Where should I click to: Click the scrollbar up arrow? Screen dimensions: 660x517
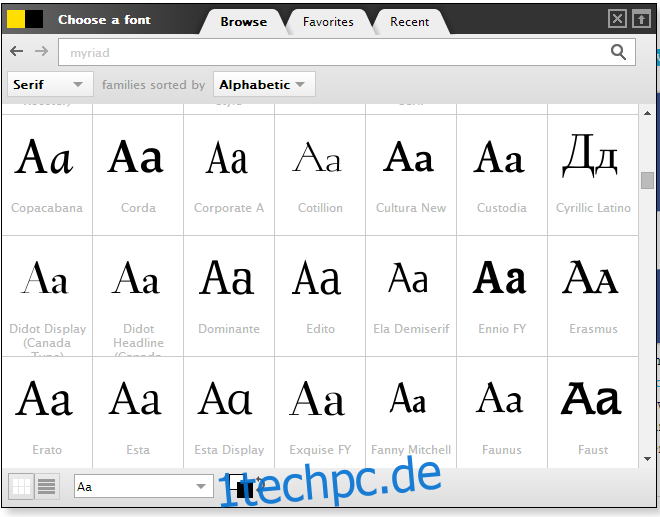pyautogui.click(x=647, y=113)
